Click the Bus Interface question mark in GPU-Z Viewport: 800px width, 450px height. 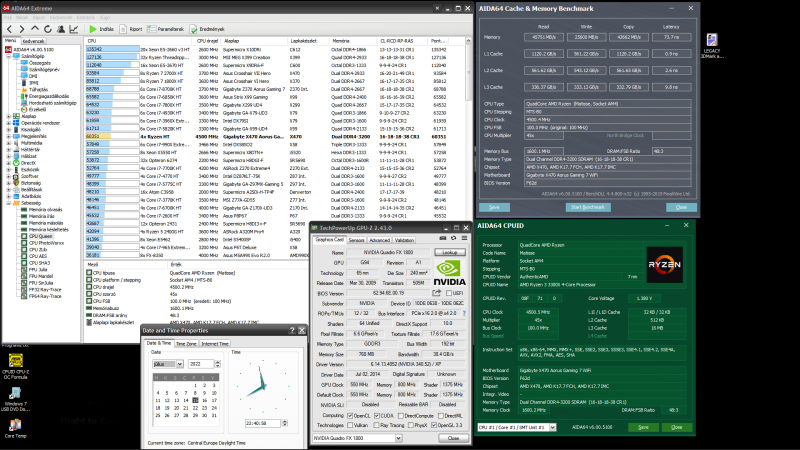click(464, 313)
